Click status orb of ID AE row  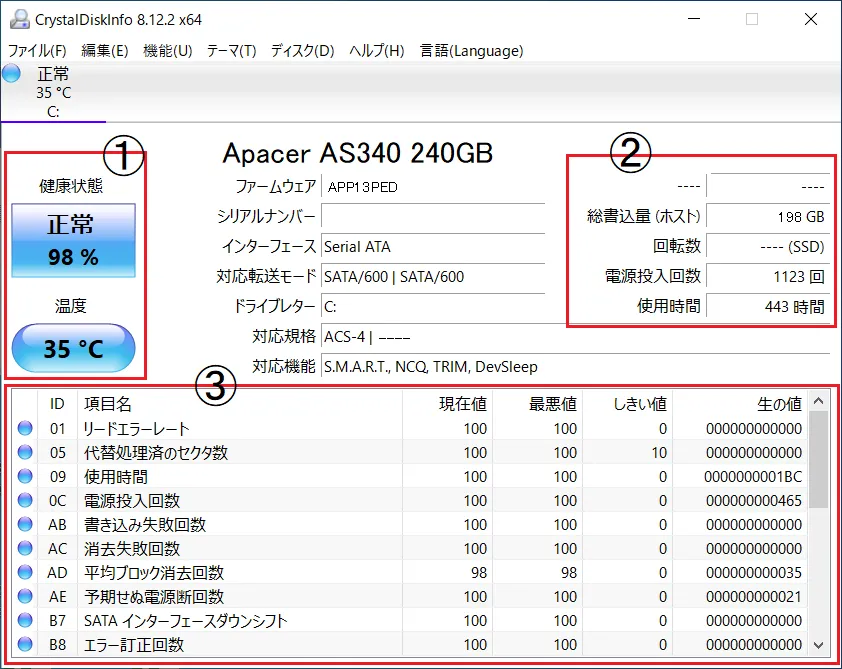tap(25, 595)
